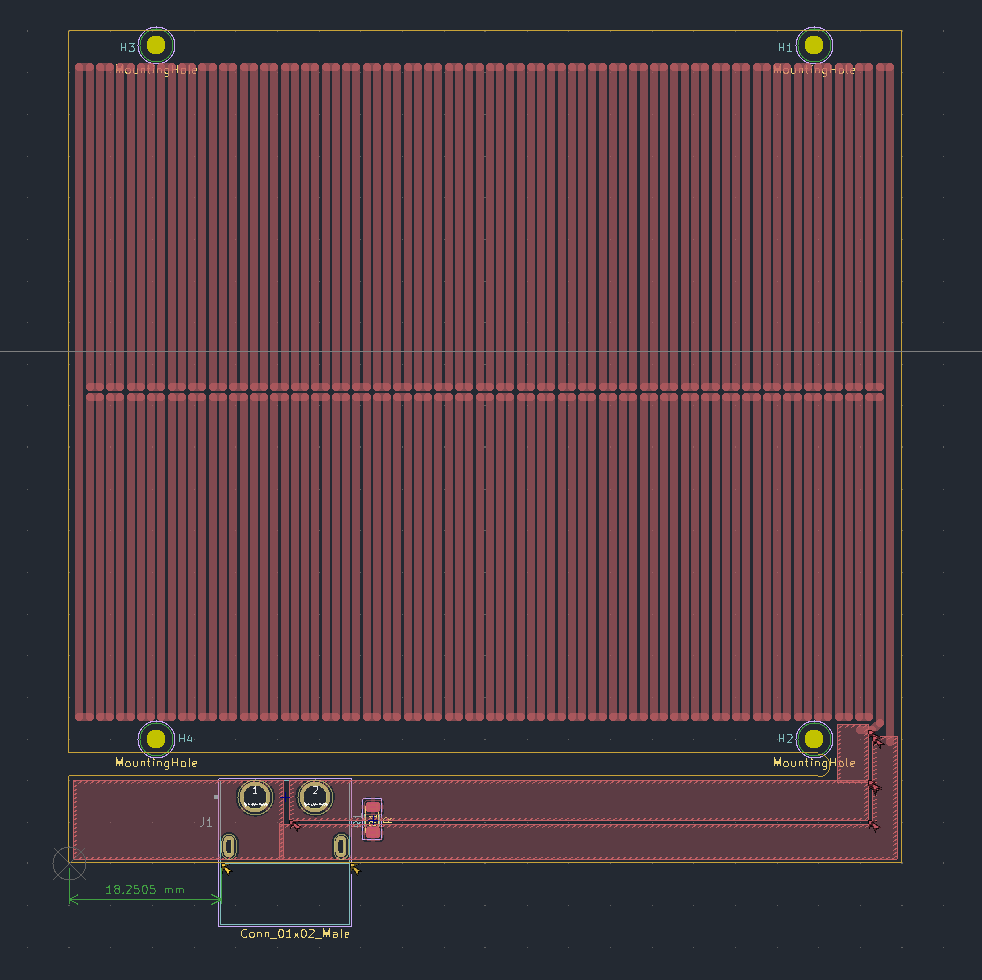
Task: Click the Conn_01x02_Male footprint label
Action: click(295, 933)
